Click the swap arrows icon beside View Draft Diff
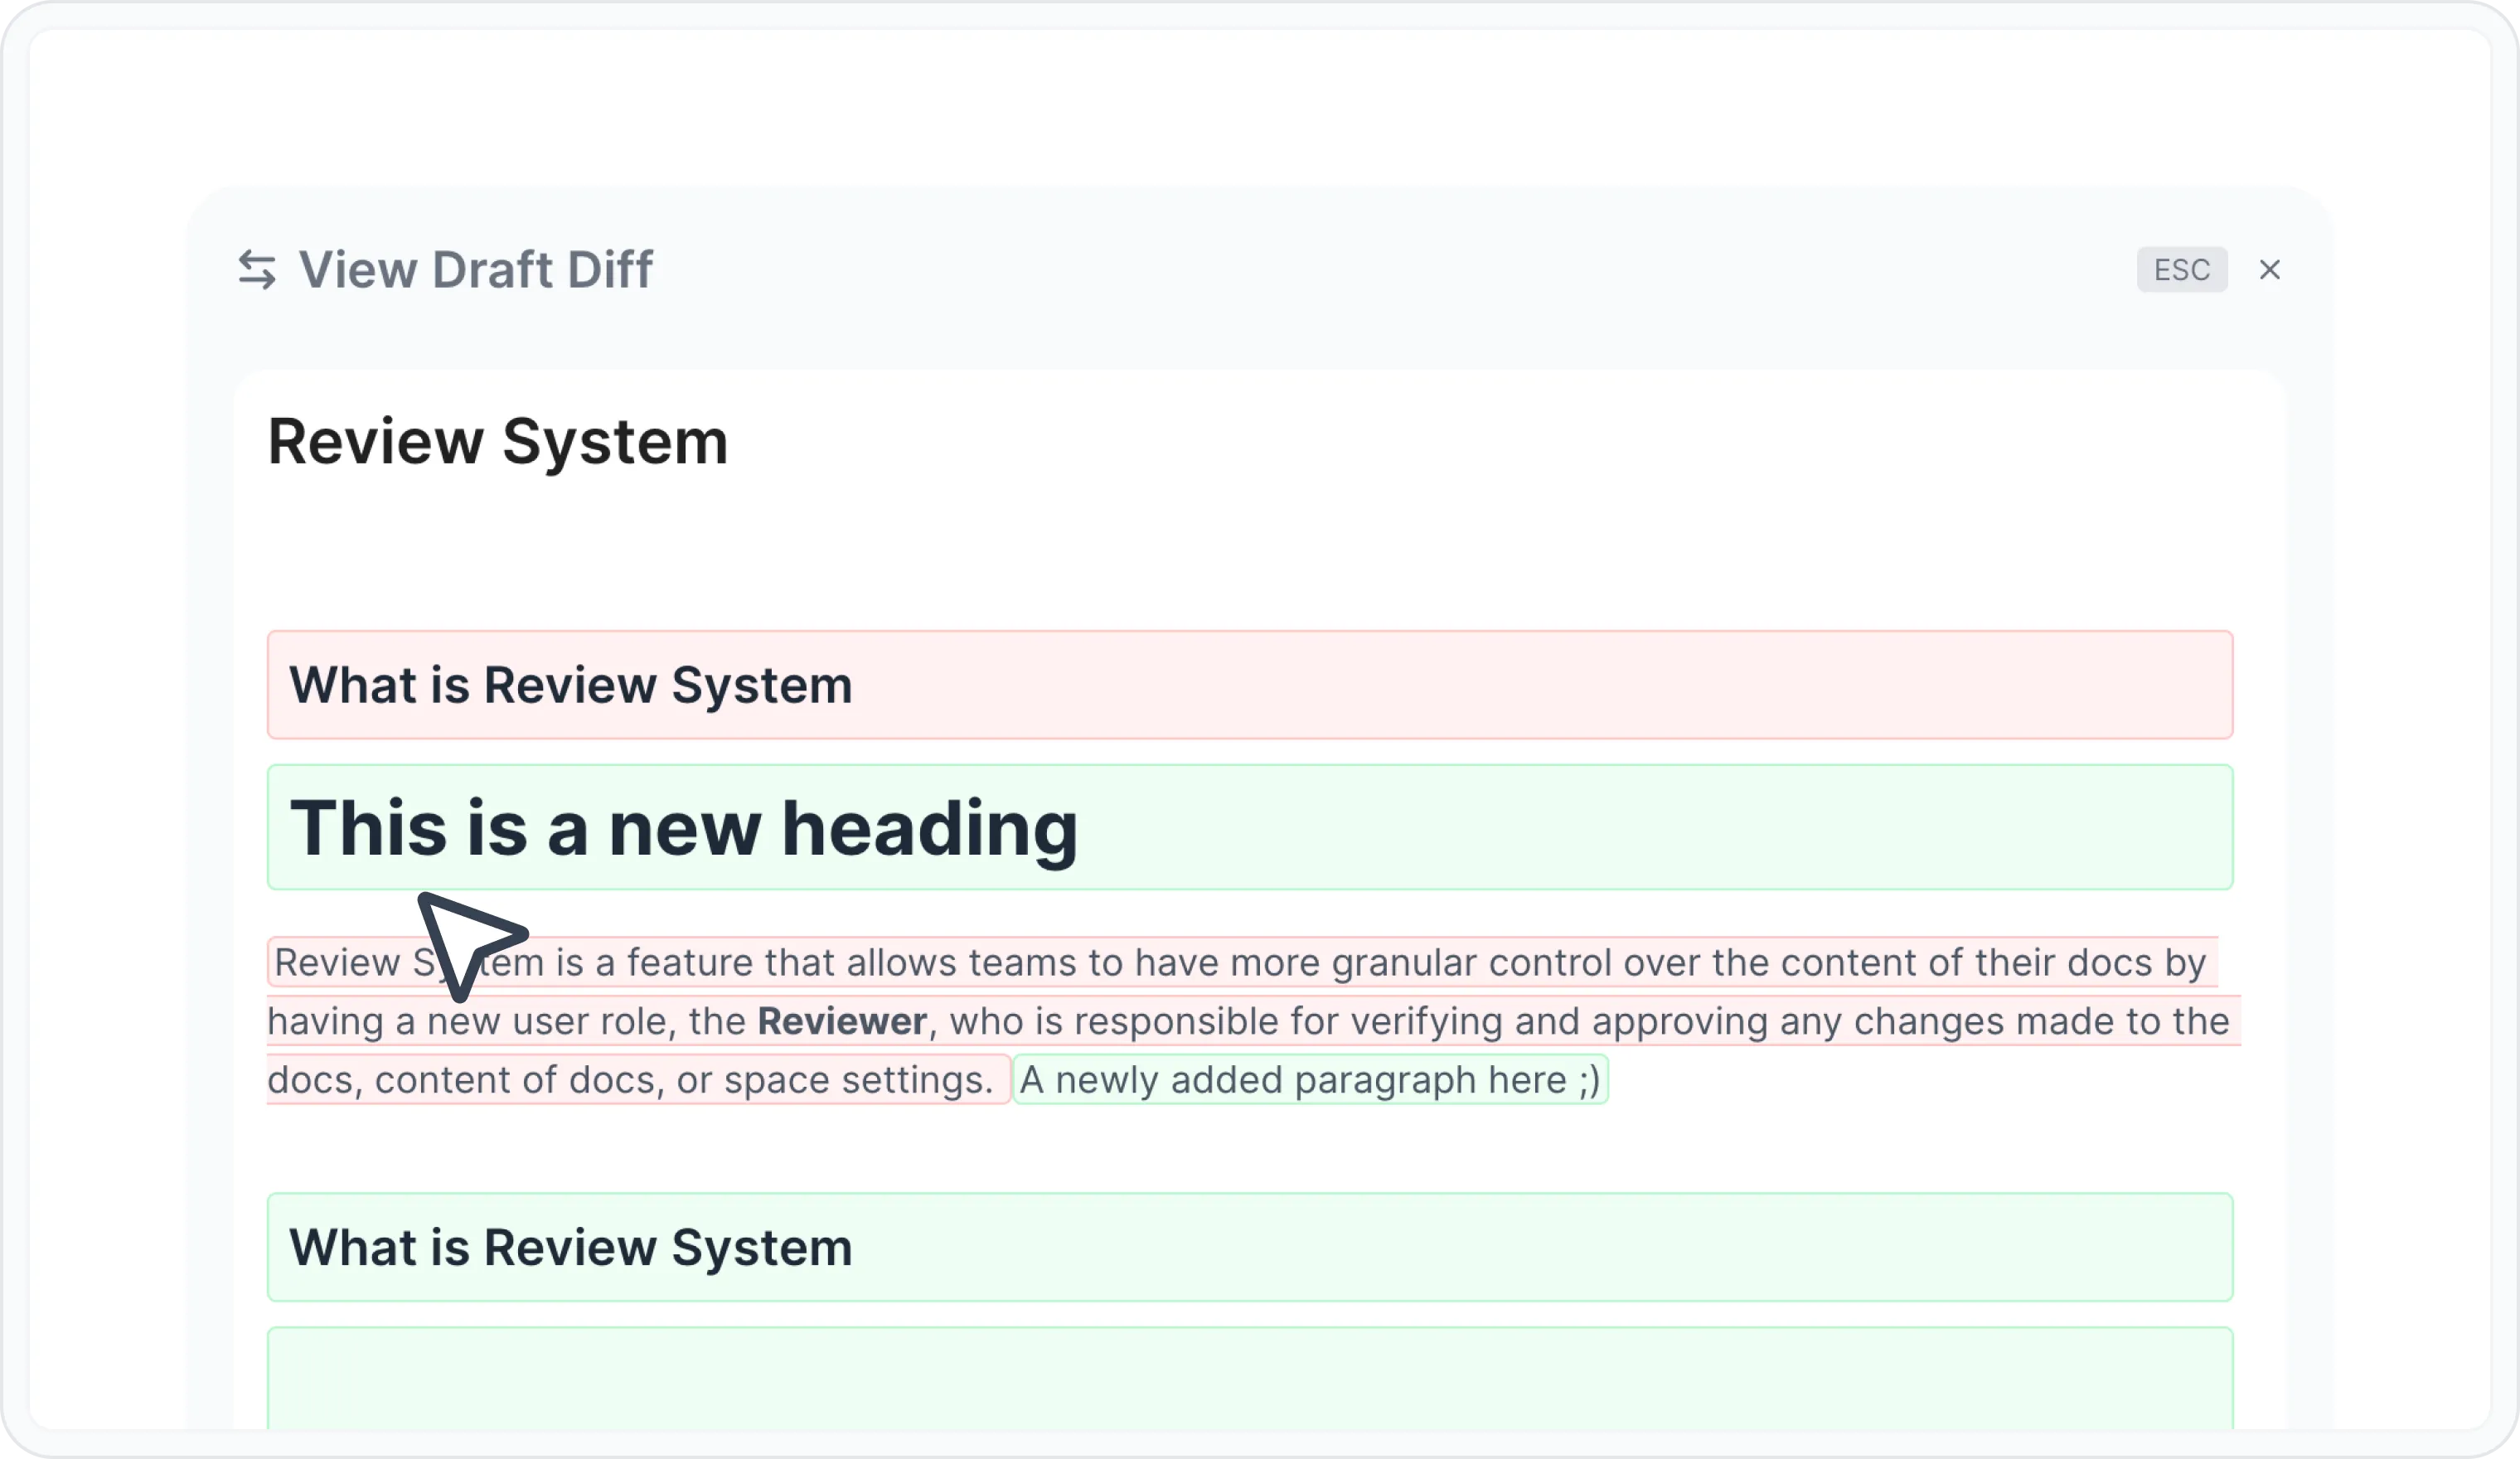2520x1459 pixels. [257, 270]
